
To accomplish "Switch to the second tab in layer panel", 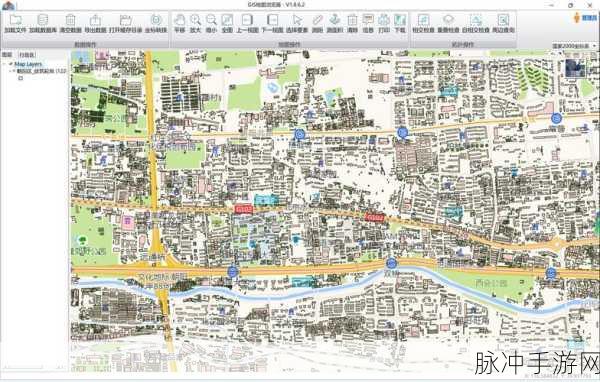I will pos(27,55).
